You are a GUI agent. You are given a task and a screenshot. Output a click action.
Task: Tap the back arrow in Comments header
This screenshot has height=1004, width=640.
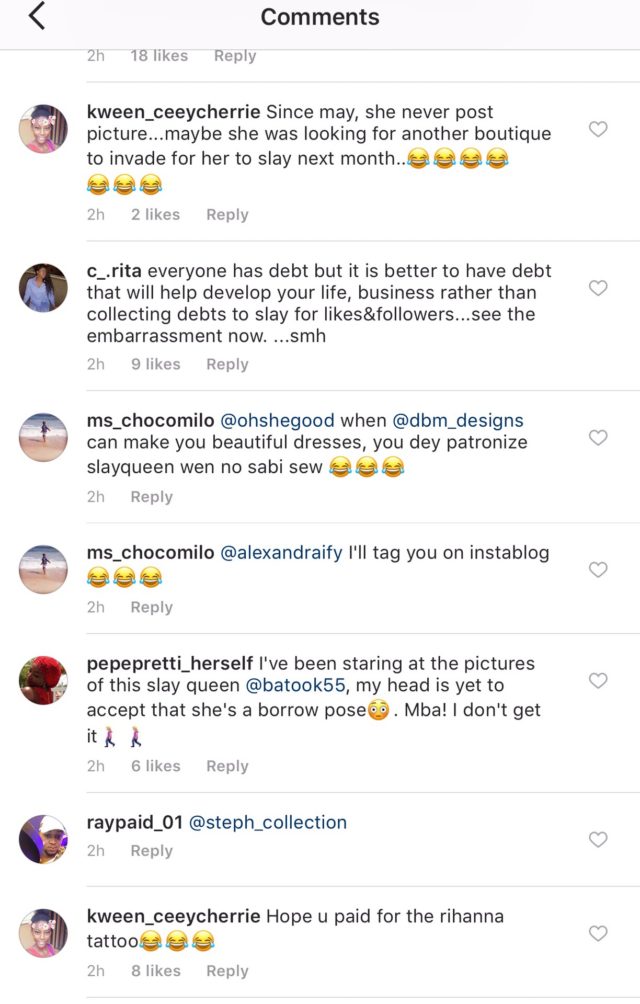(37, 17)
